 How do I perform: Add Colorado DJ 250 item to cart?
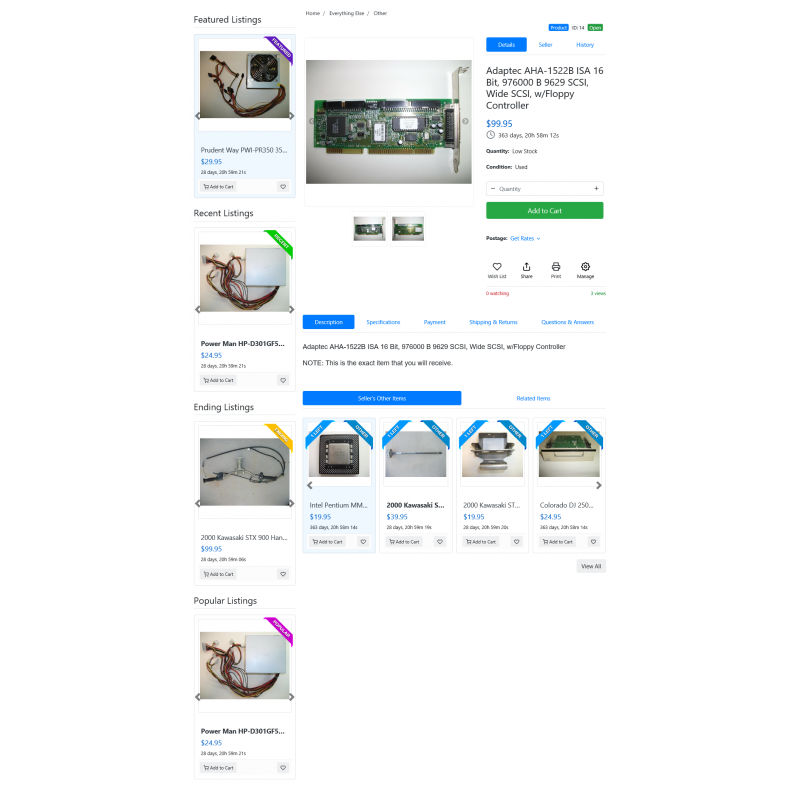click(x=558, y=542)
